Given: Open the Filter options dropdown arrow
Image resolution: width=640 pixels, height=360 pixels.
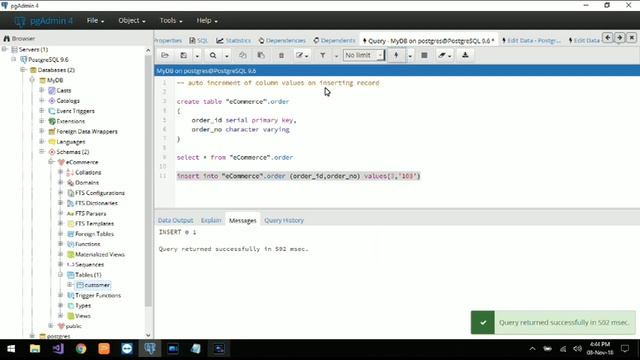Looking at the screenshot, I should (x=336, y=56).
